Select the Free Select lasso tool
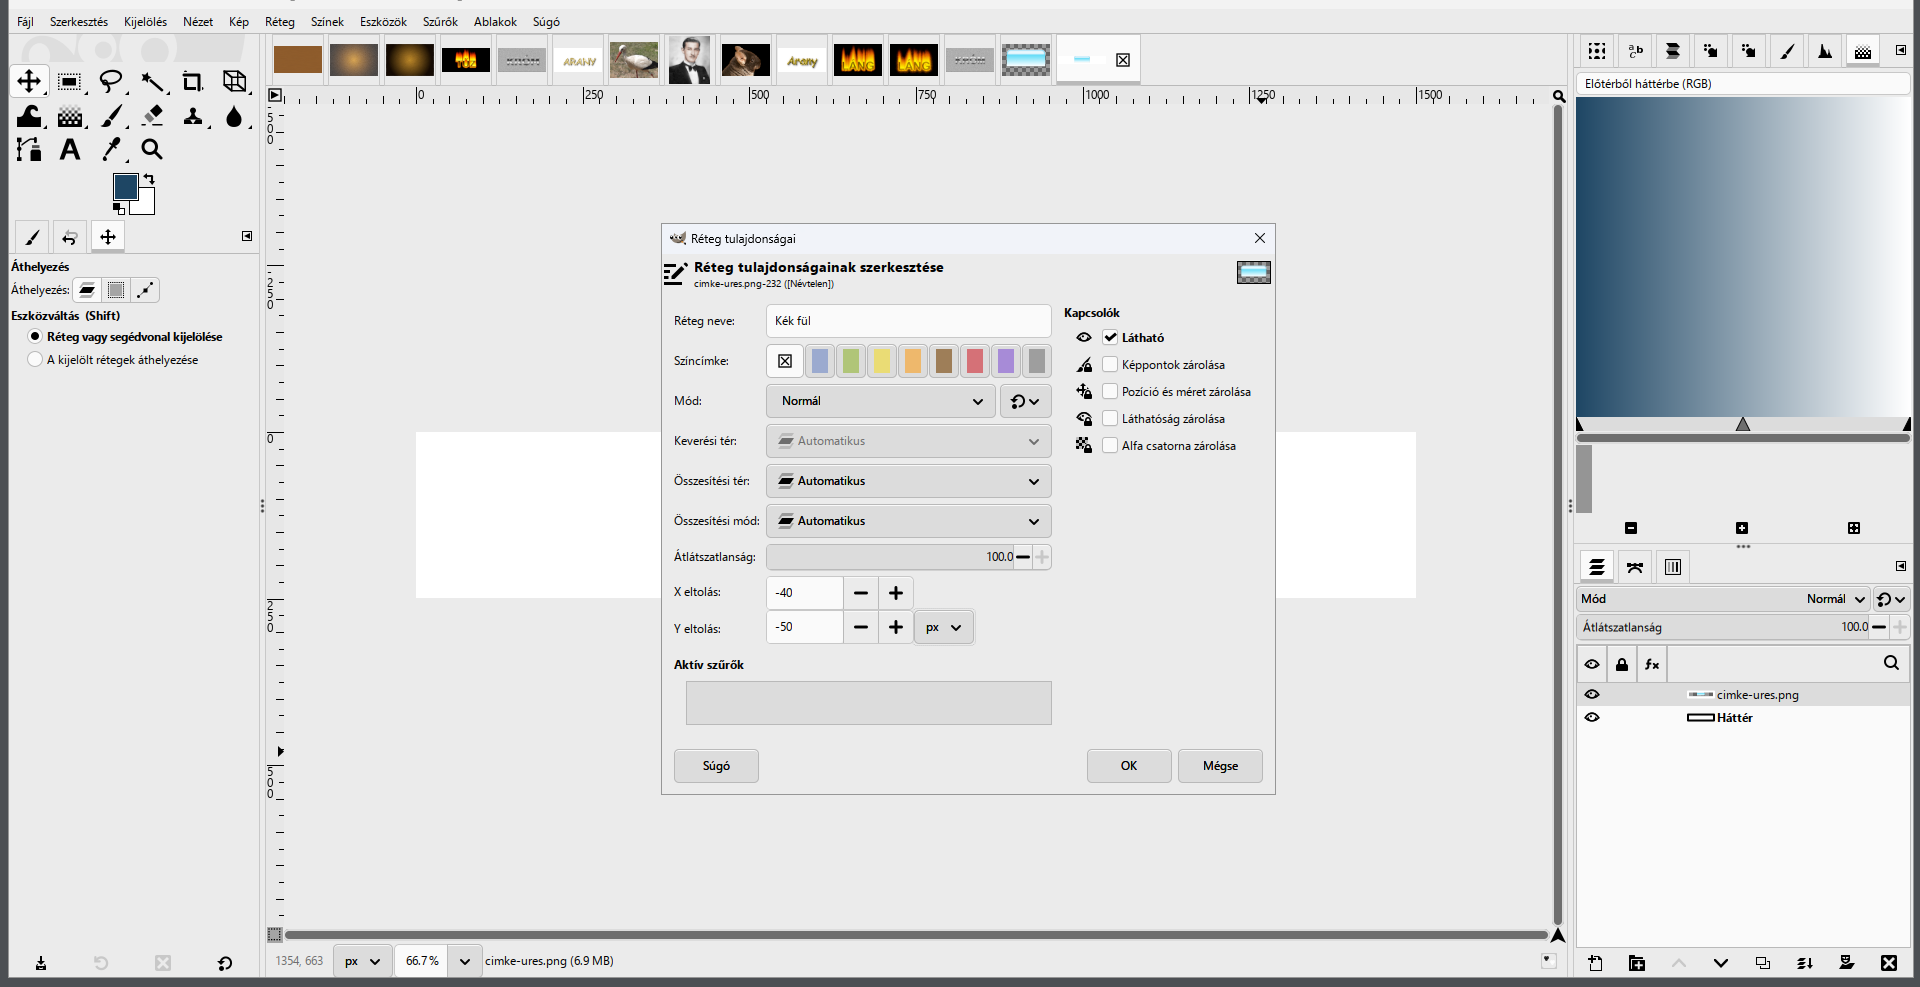This screenshot has width=1920, height=987. point(111,81)
